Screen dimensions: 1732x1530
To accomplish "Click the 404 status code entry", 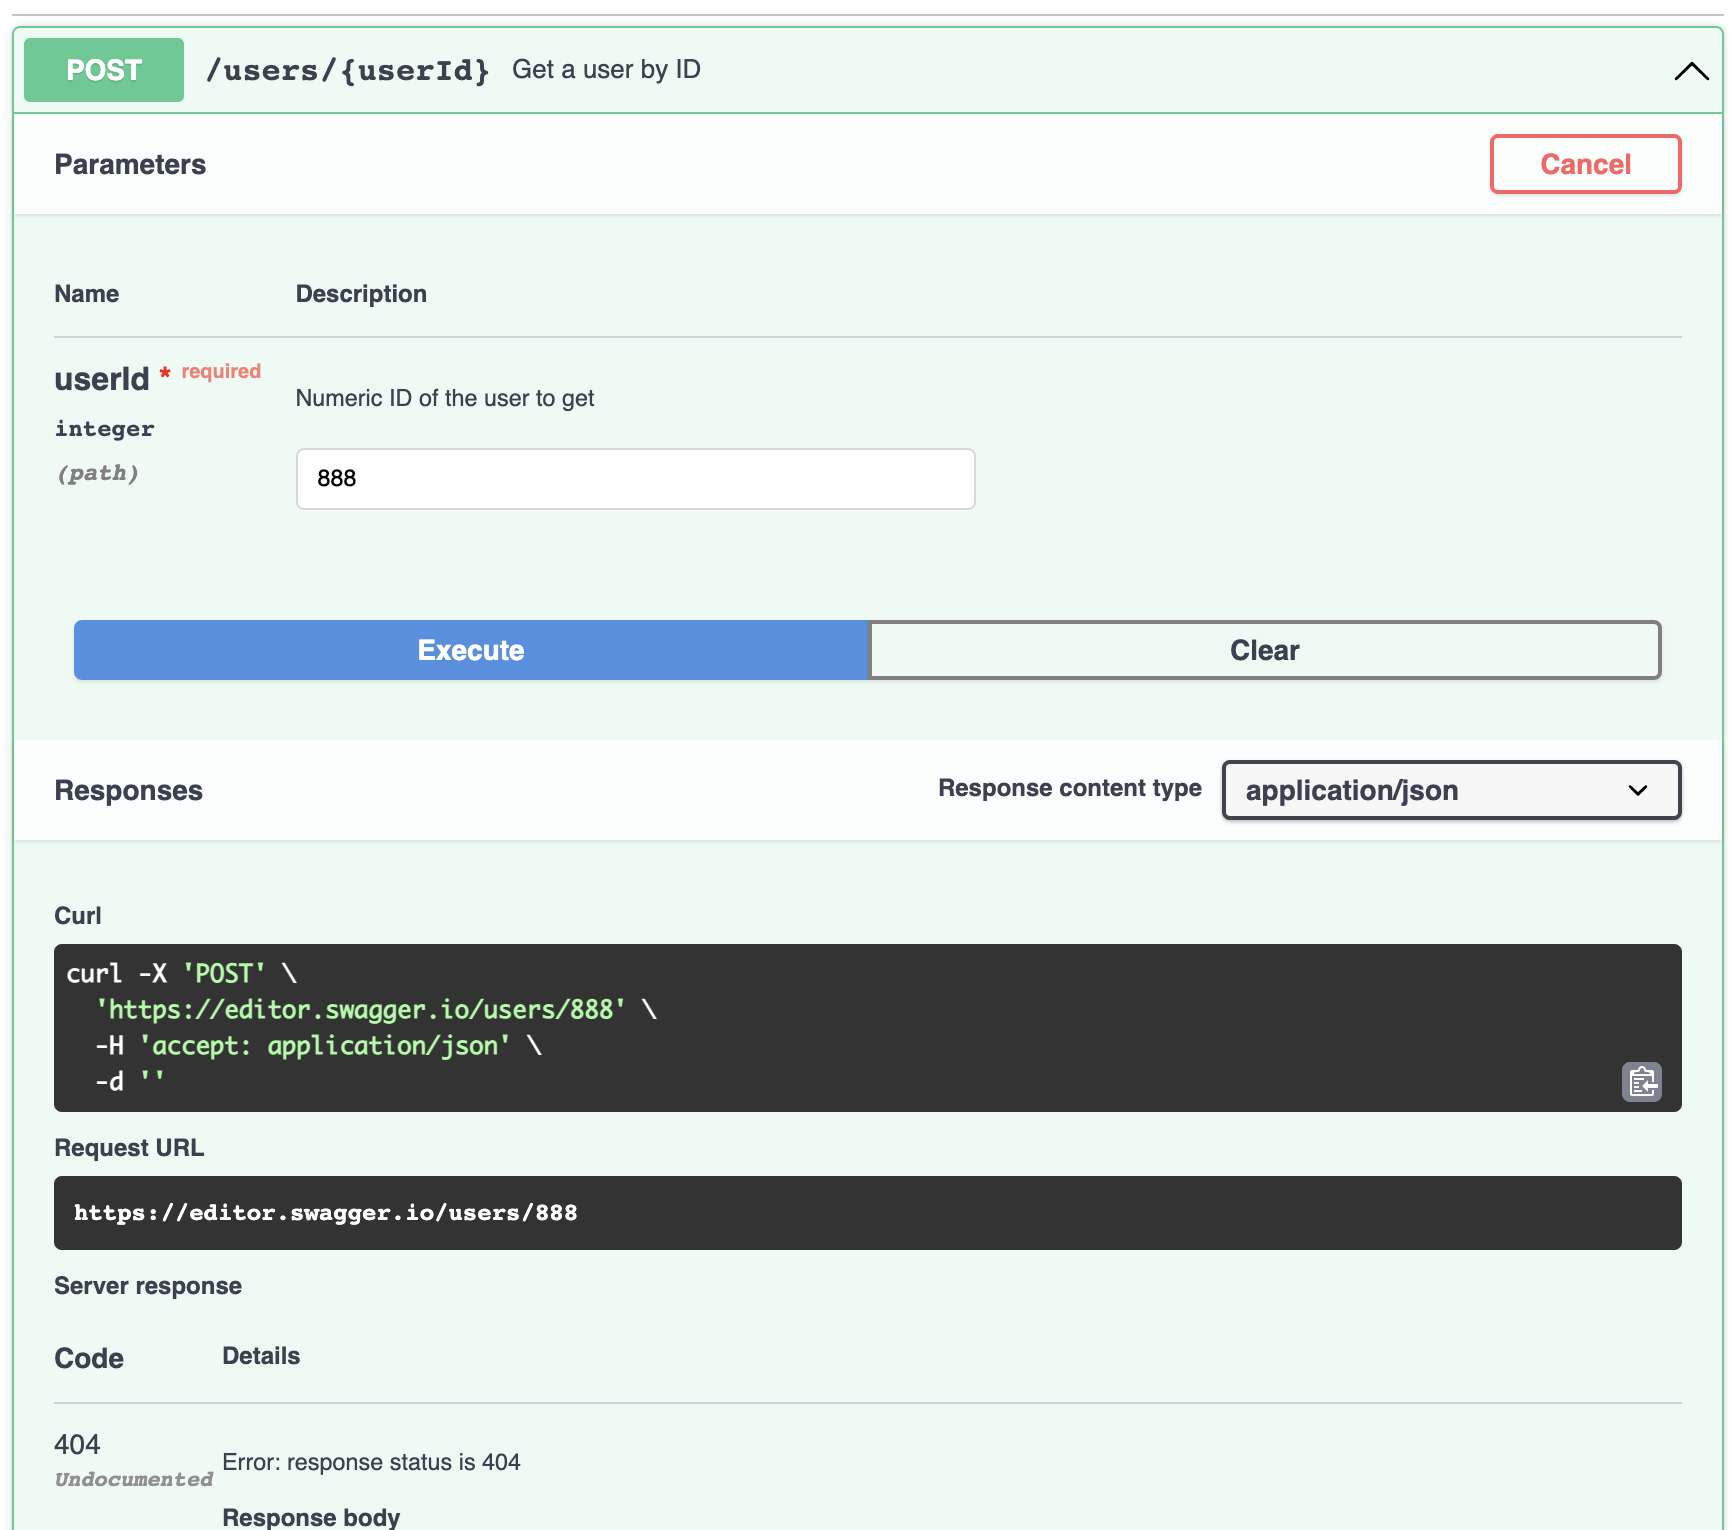I will (x=76, y=1444).
